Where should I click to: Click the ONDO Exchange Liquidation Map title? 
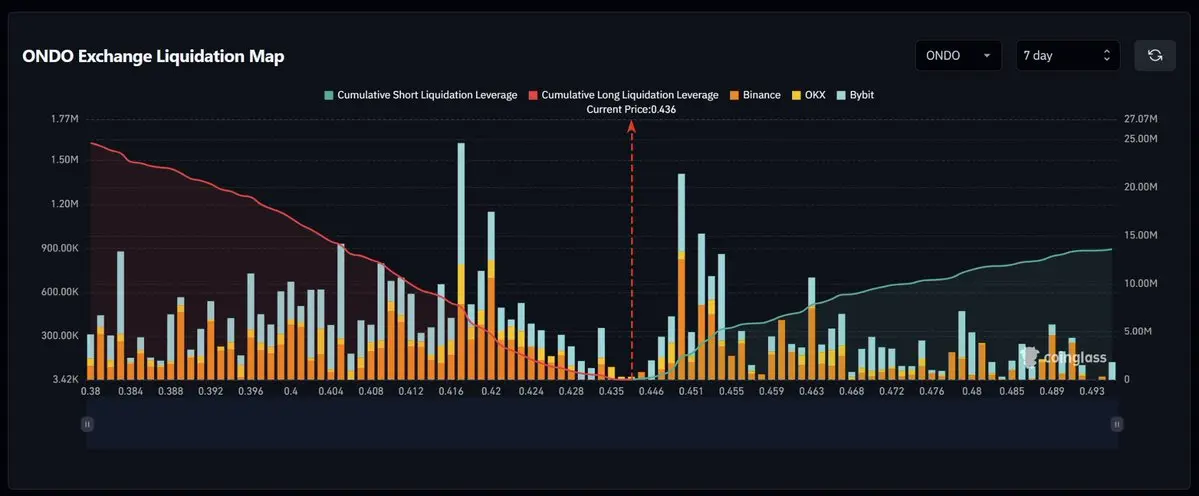(x=154, y=57)
